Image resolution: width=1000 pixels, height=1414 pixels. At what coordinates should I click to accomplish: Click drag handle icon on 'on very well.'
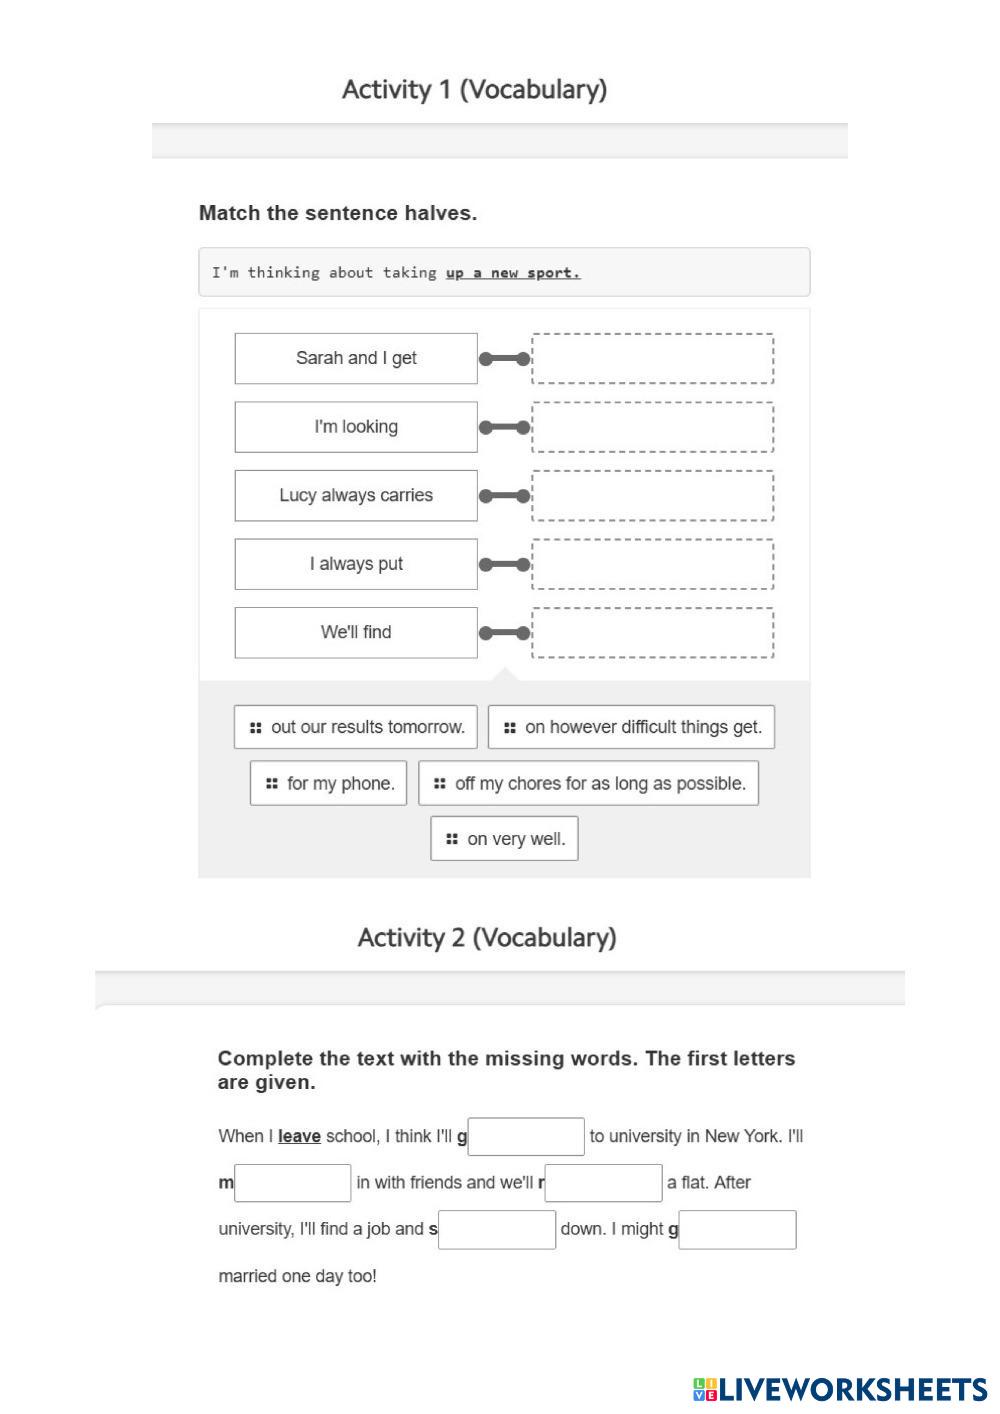coord(452,839)
